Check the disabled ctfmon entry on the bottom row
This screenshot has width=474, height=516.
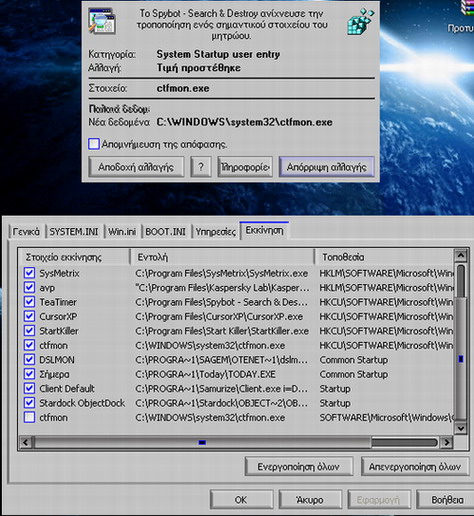tap(29, 417)
